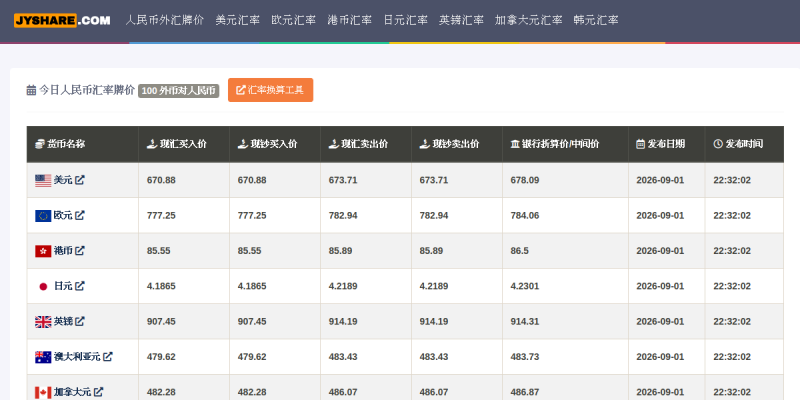Follow the 英镑 currency link
Screen dimensions: 800x400
[63, 321]
